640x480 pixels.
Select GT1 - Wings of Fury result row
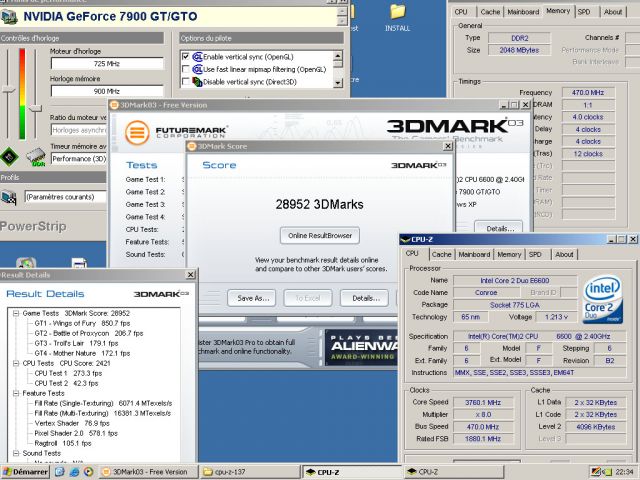(x=82, y=323)
